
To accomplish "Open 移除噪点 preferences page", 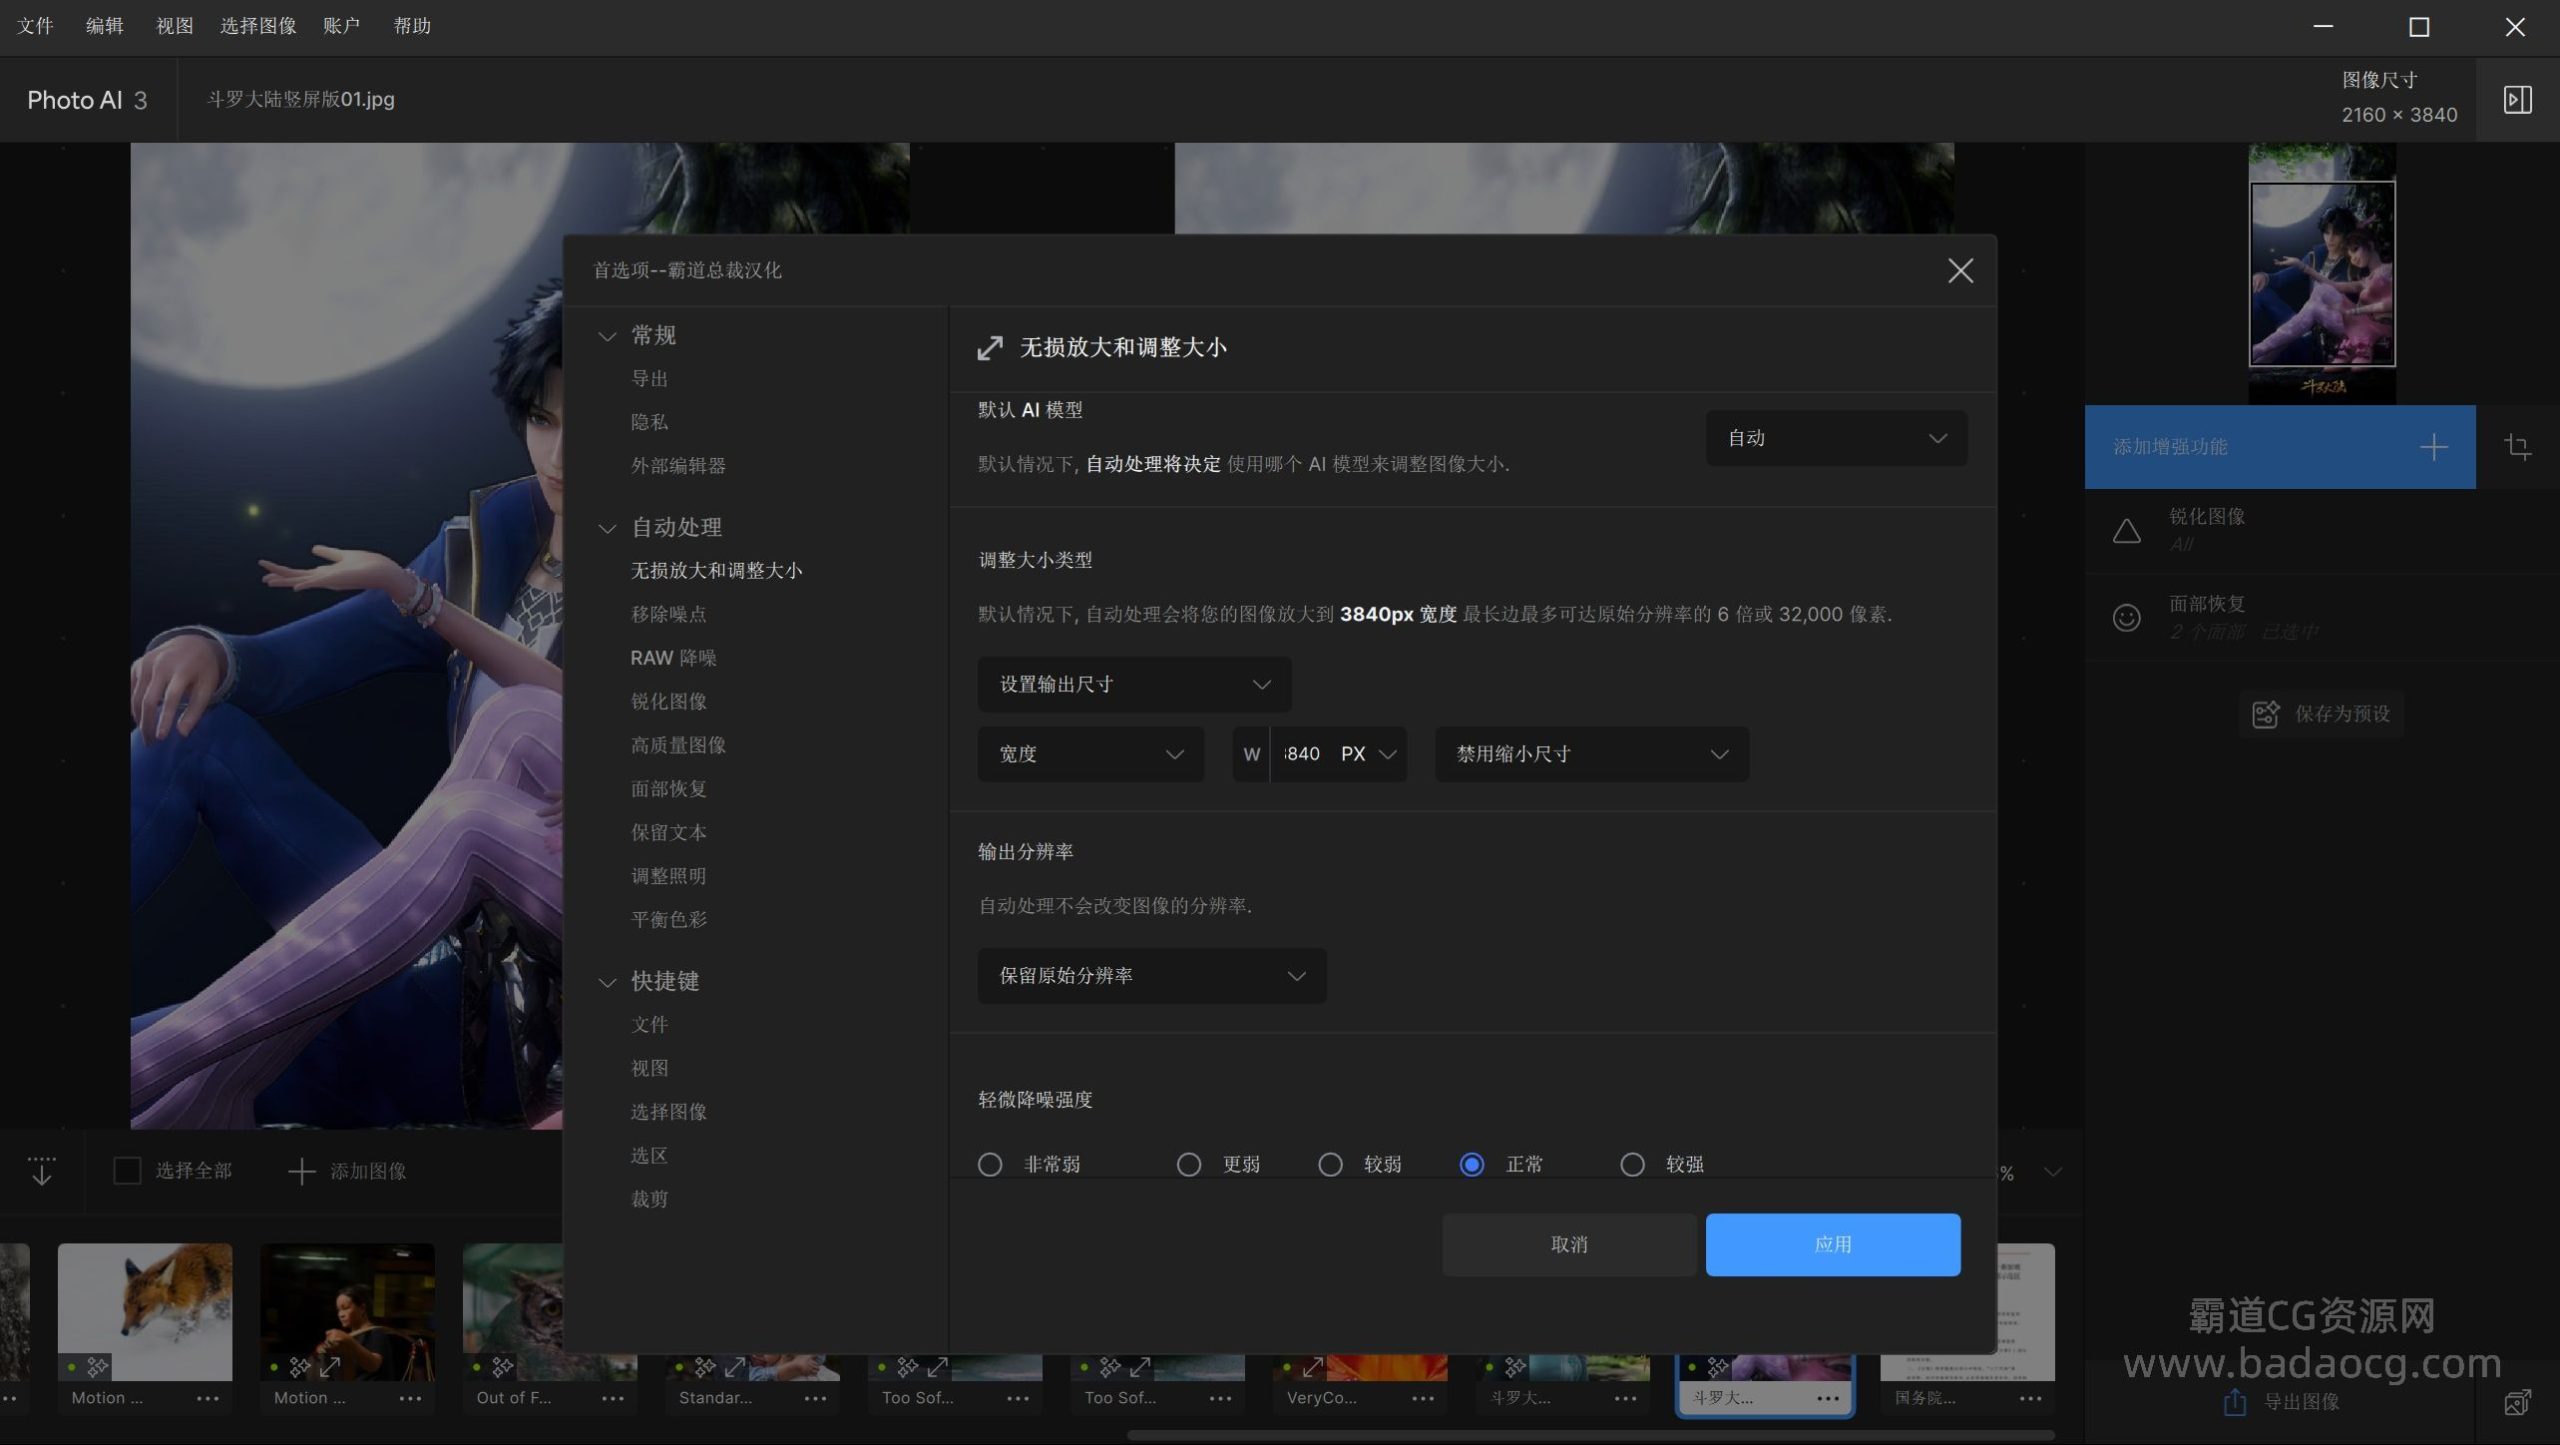I will click(668, 614).
